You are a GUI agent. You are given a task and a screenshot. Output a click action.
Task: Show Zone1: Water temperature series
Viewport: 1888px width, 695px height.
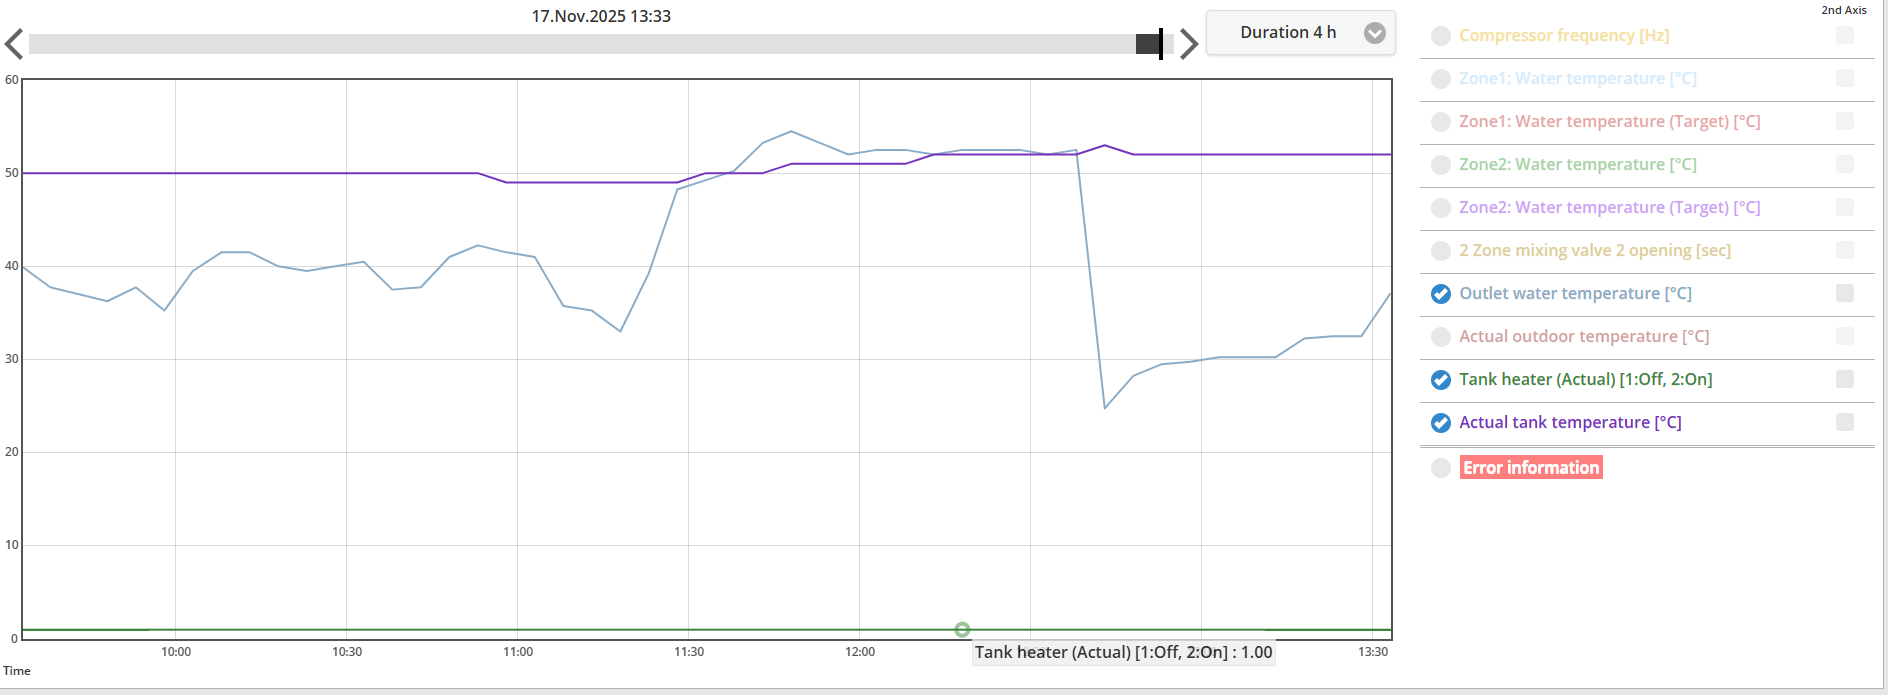pyautogui.click(x=1441, y=79)
